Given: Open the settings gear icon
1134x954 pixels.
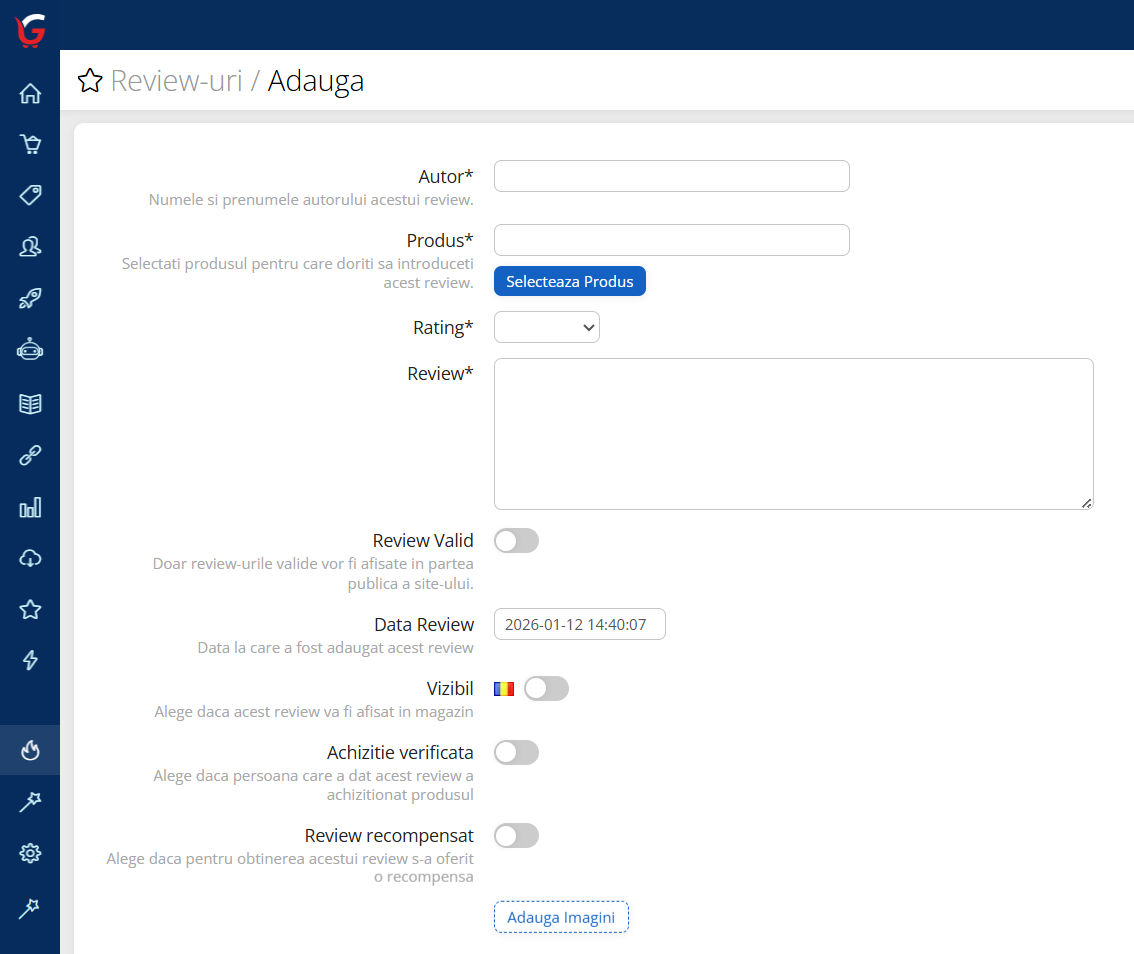Looking at the screenshot, I should click(30, 853).
